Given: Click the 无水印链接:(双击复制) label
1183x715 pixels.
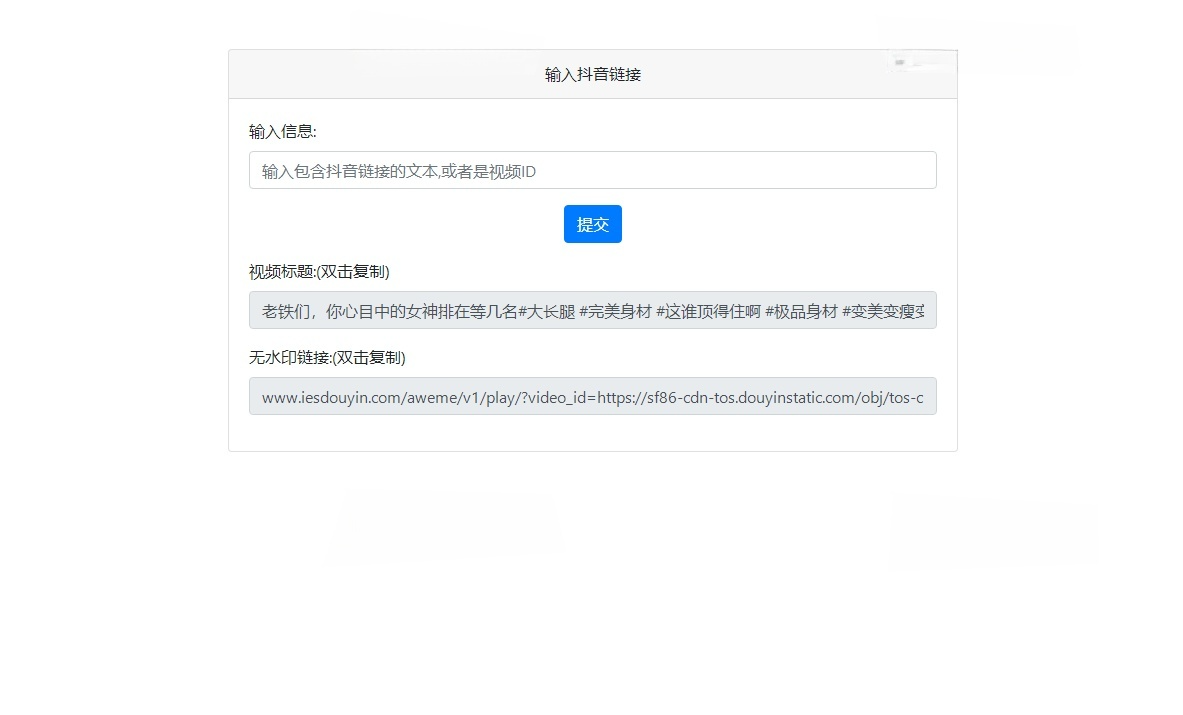Looking at the screenshot, I should (x=326, y=357).
